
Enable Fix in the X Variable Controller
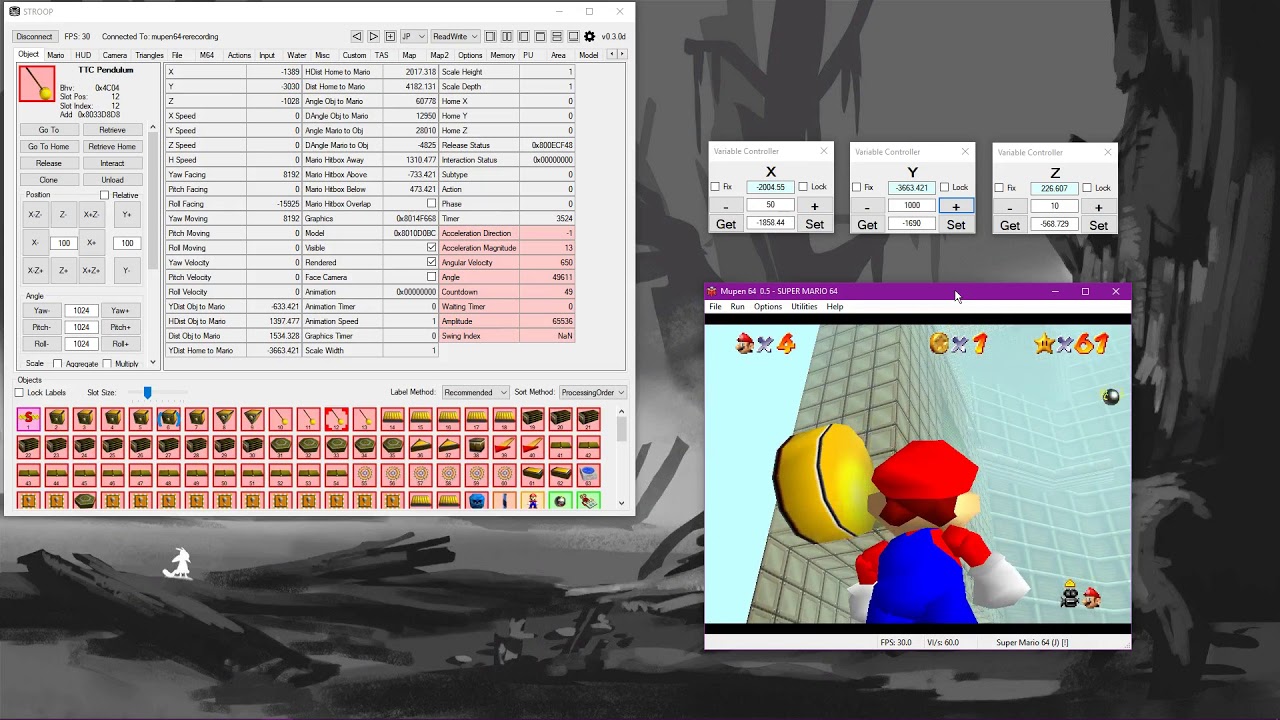coord(715,187)
